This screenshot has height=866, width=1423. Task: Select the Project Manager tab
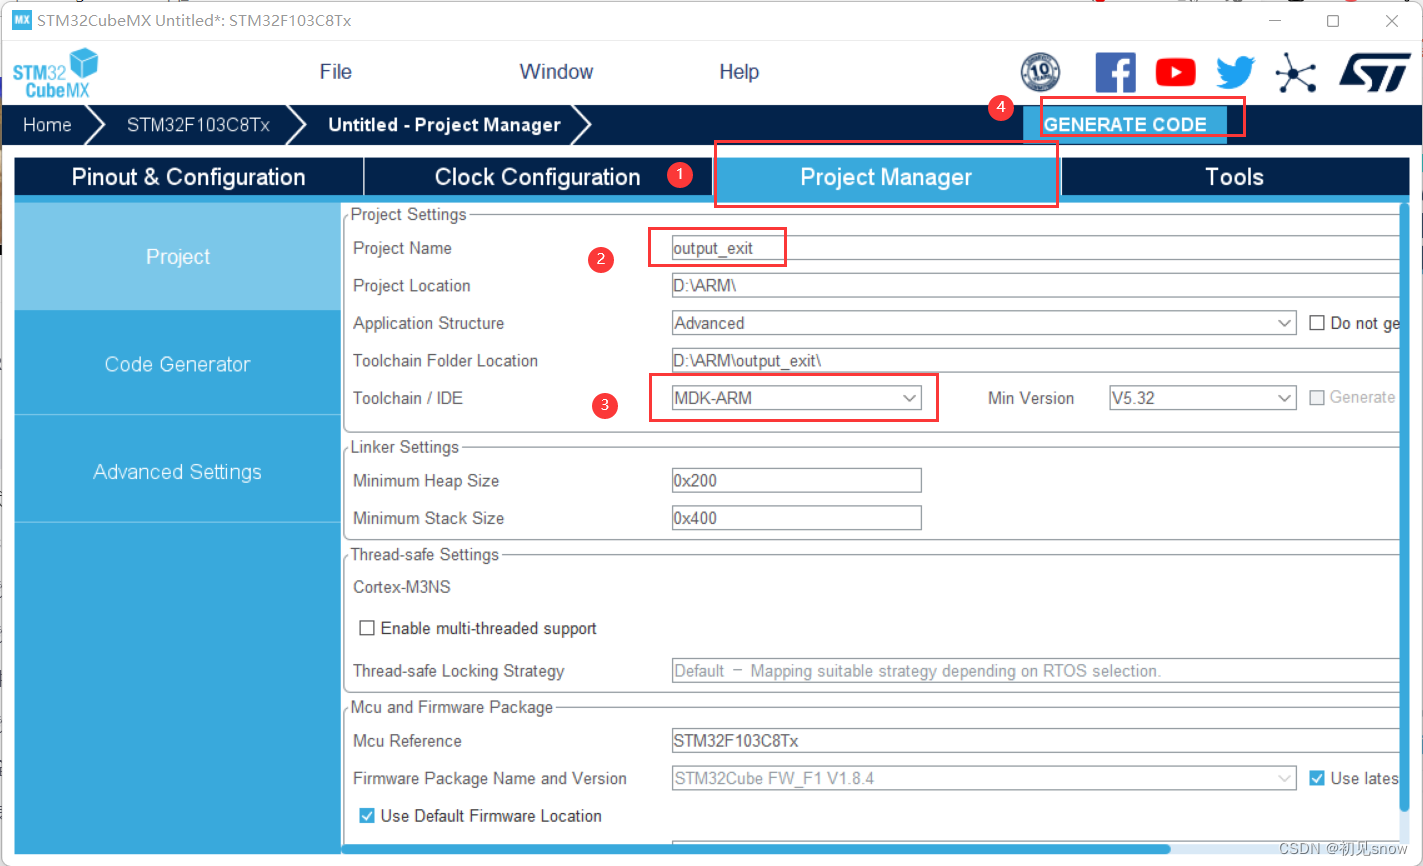point(886,177)
